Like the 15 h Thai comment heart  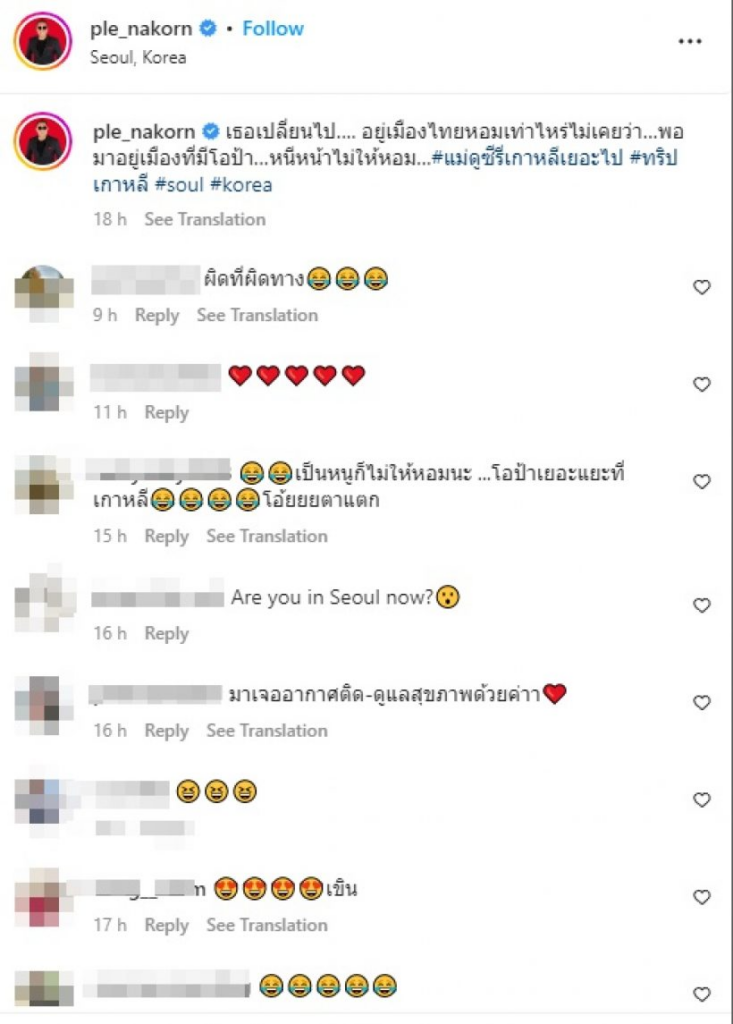tap(702, 482)
